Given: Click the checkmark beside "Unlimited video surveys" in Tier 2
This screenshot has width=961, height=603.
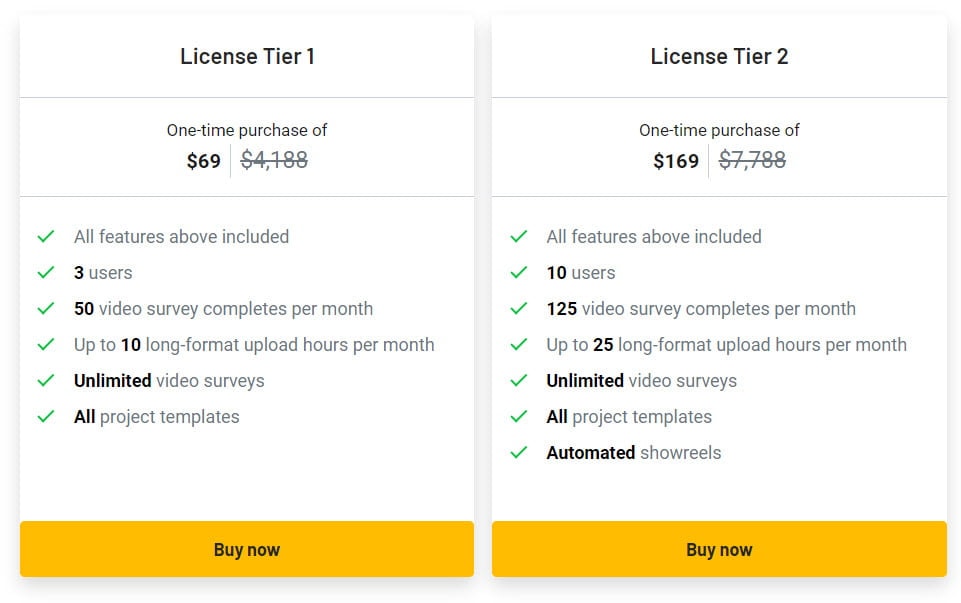Looking at the screenshot, I should tap(519, 381).
